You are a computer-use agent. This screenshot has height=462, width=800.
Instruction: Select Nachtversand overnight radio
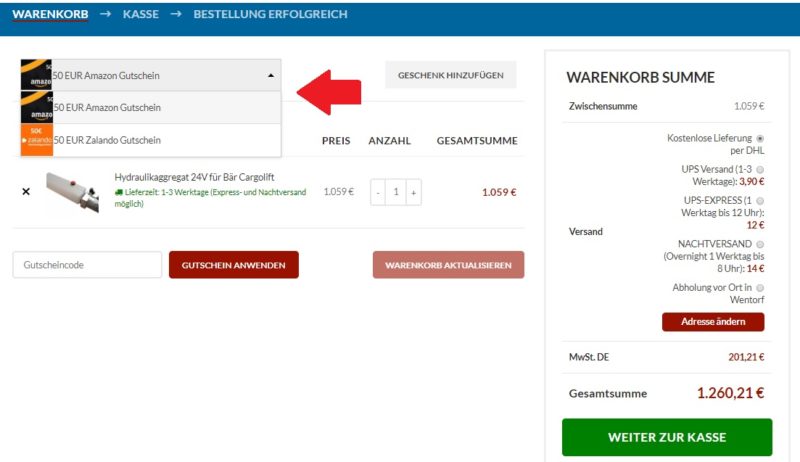click(x=760, y=244)
